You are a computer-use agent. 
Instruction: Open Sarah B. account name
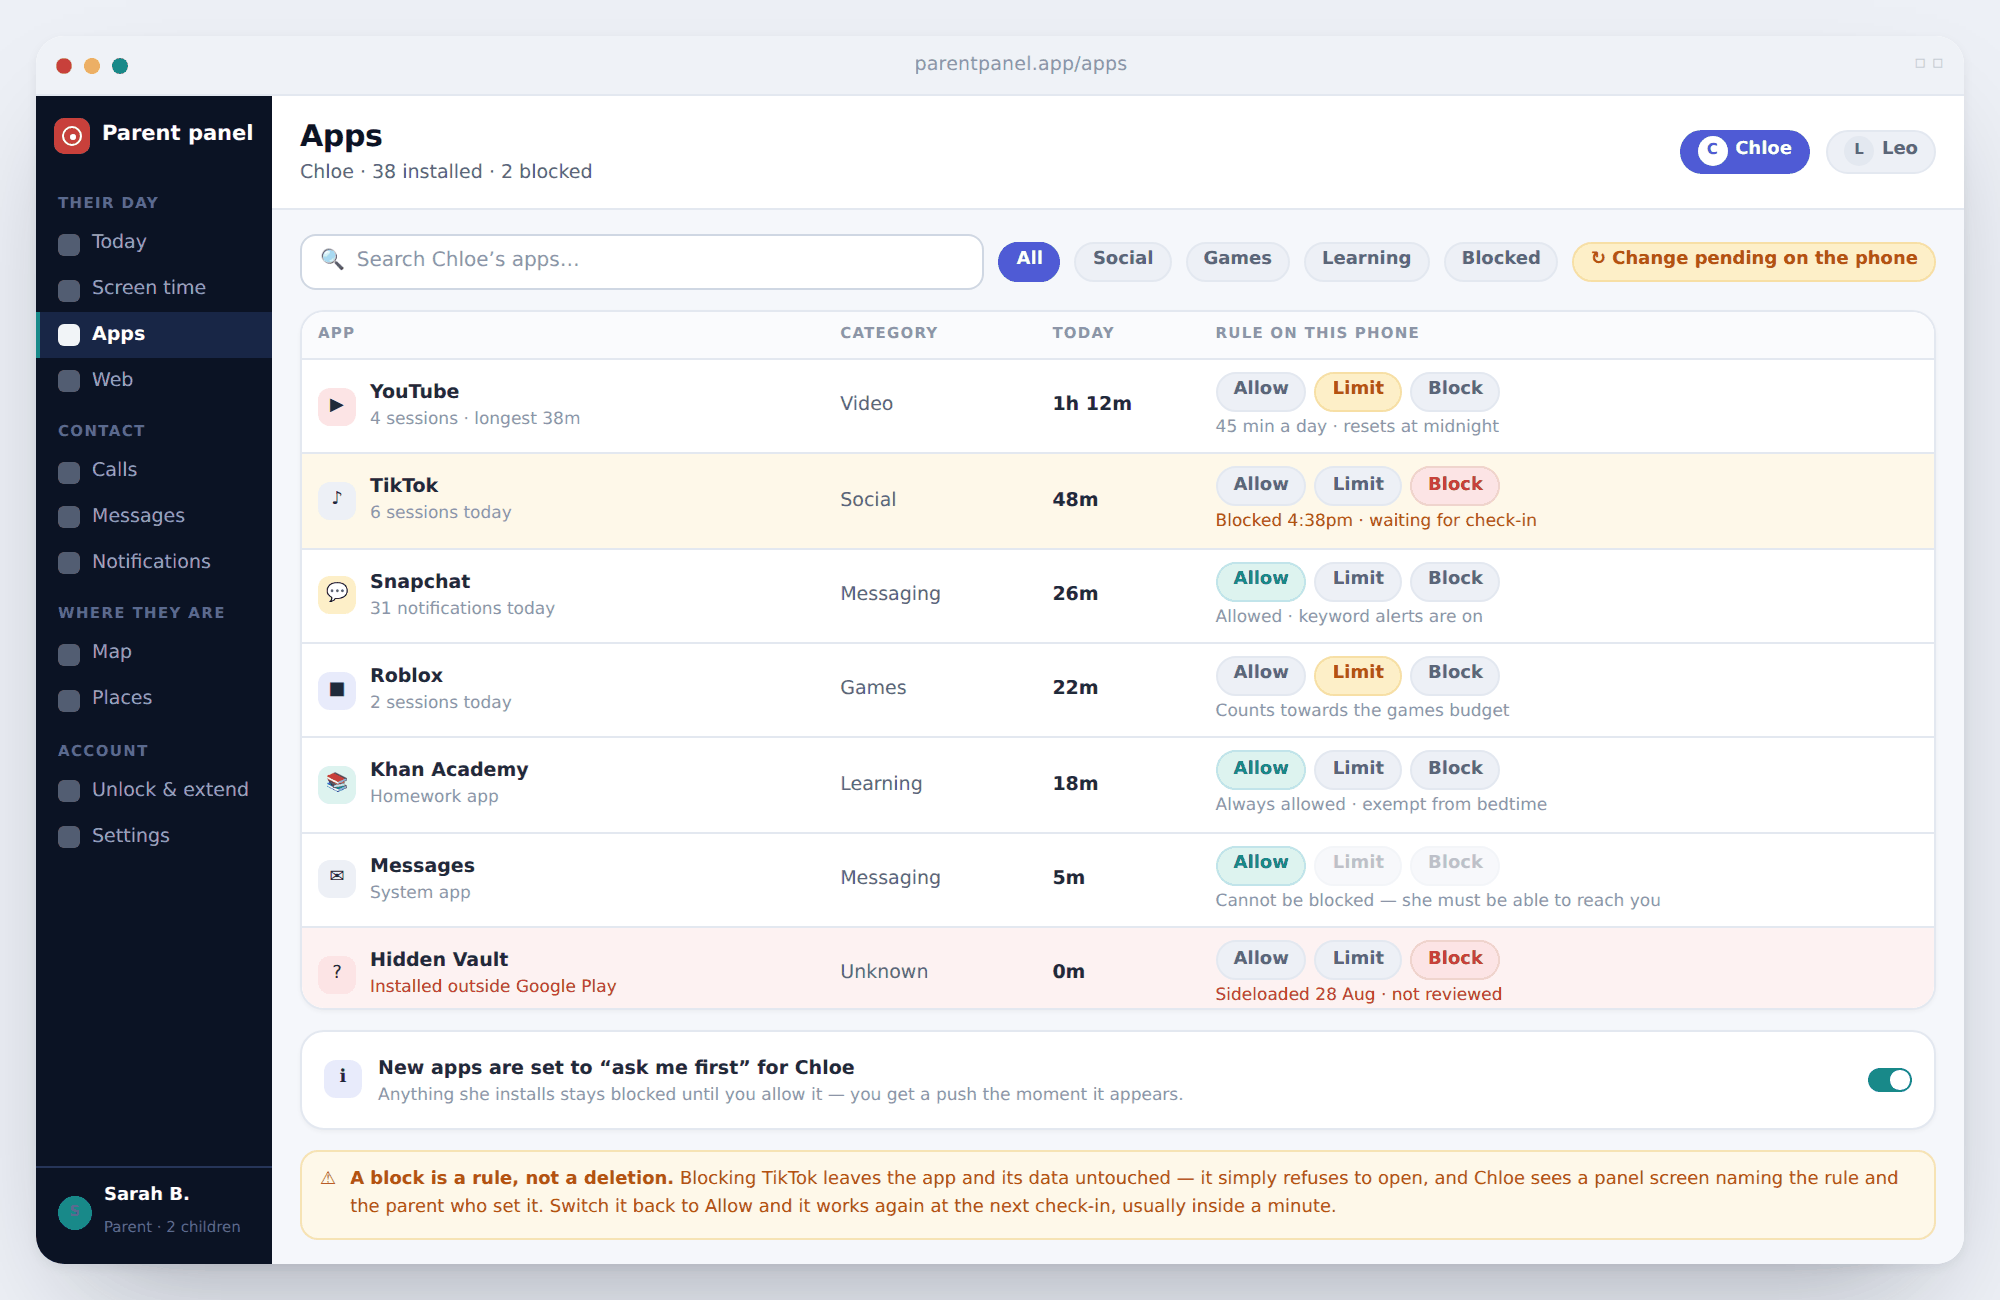(146, 1194)
